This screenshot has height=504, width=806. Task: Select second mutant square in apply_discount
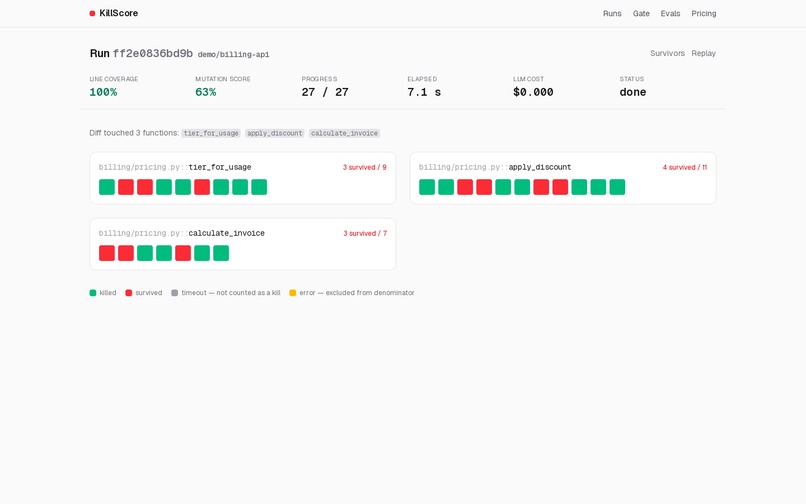tap(446, 187)
